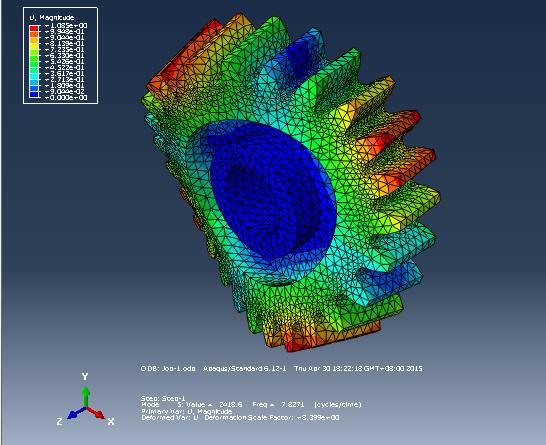Click the 'ODB: Job-1.odb' title text
Image resolution: width=546 pixels, height=445 pixels.
pos(168,368)
